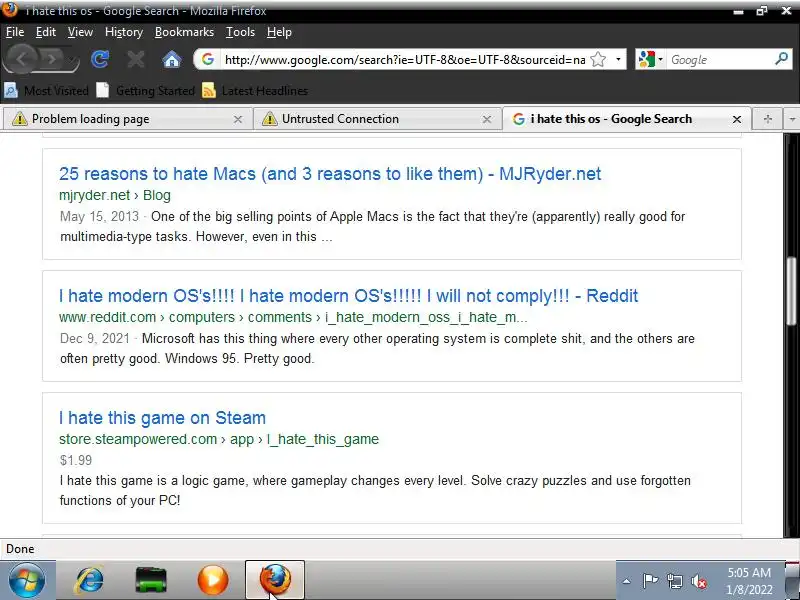Click the Dec 9, 2021 date text
Viewport: 800px width, 600px height.
point(95,338)
